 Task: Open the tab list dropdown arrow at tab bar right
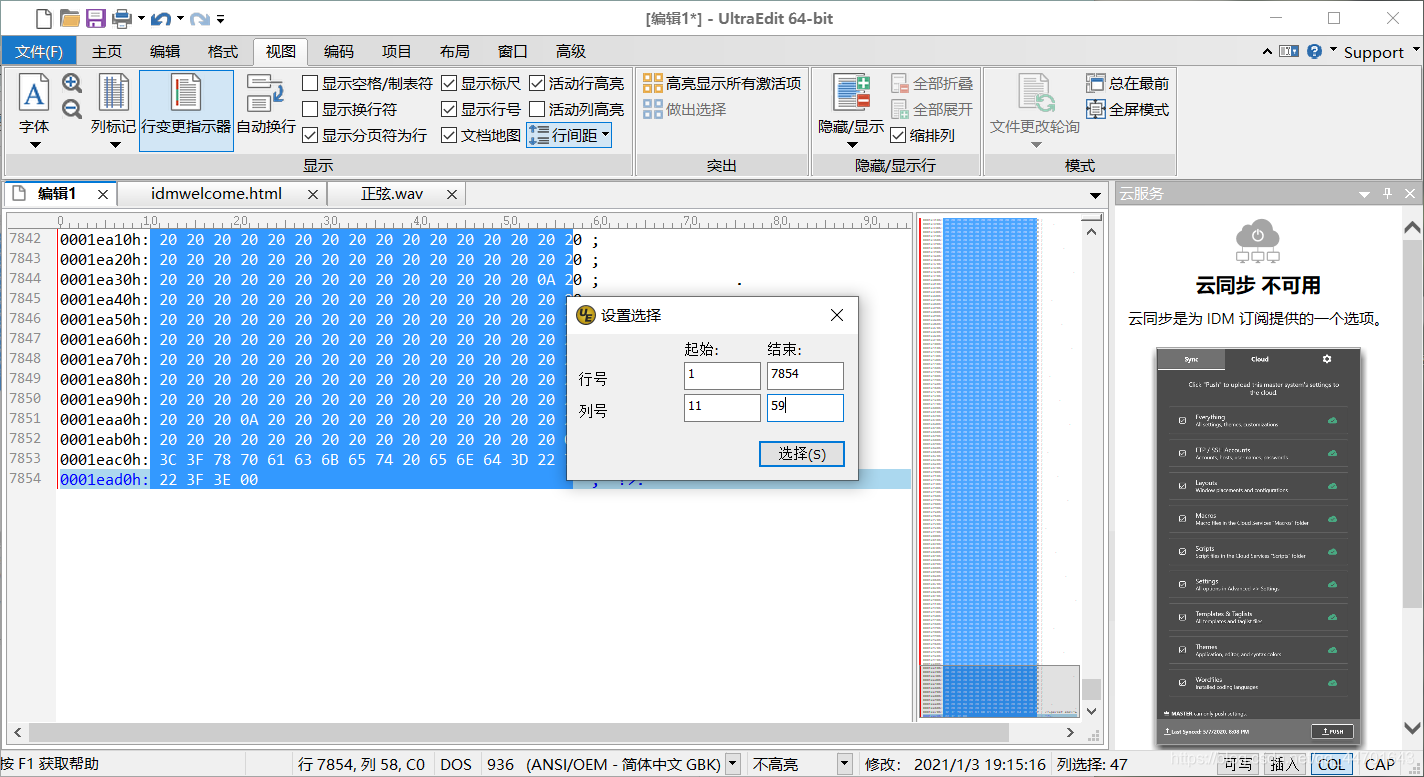click(1095, 195)
